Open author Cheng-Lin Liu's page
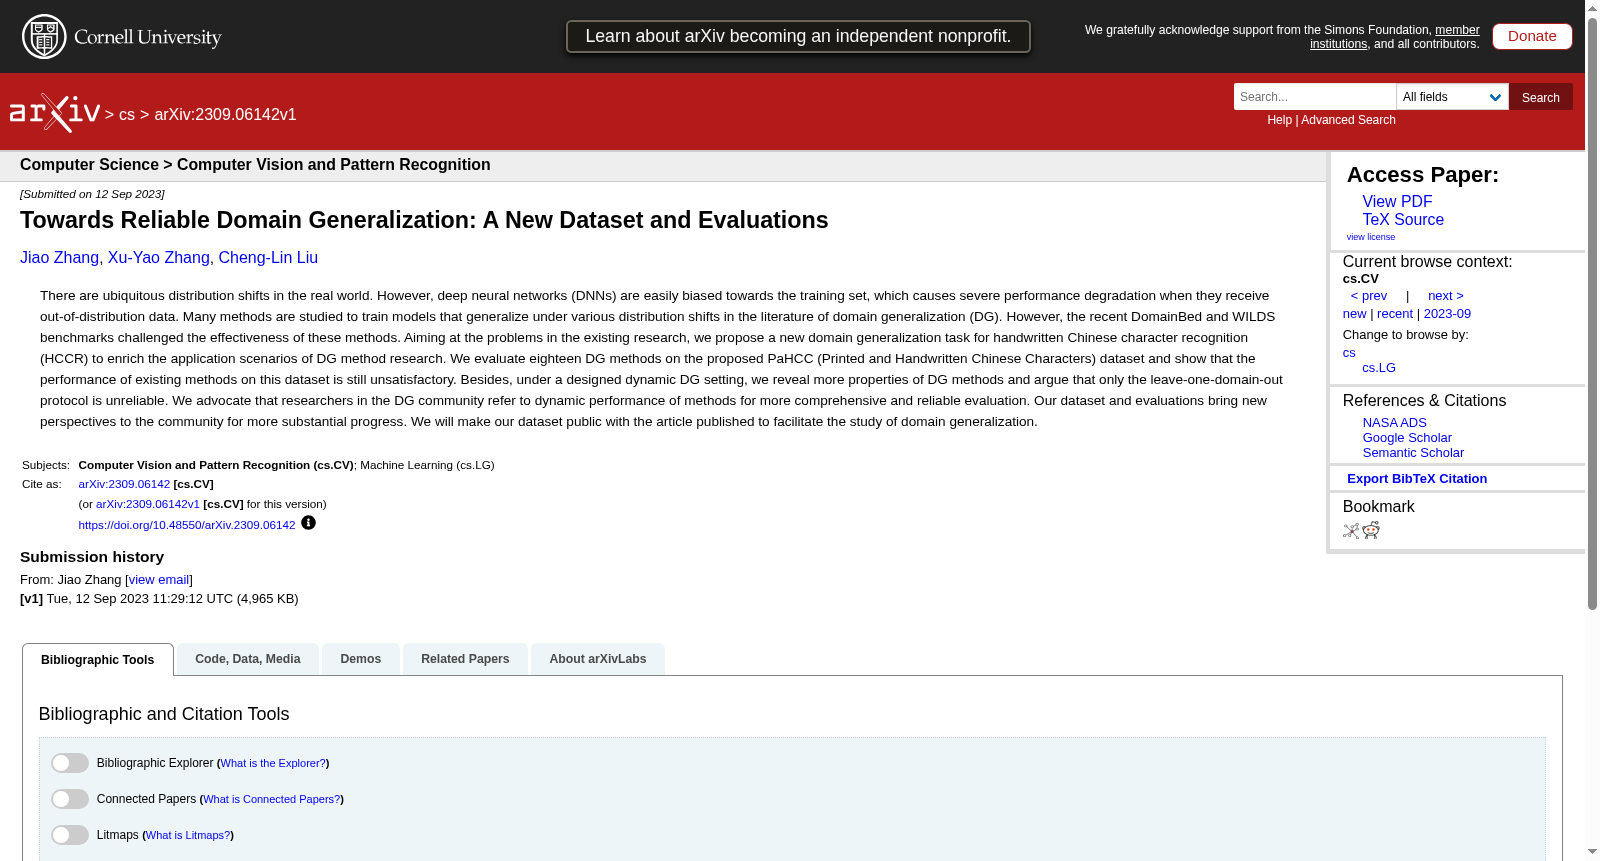This screenshot has height=861, width=1600. (x=268, y=258)
